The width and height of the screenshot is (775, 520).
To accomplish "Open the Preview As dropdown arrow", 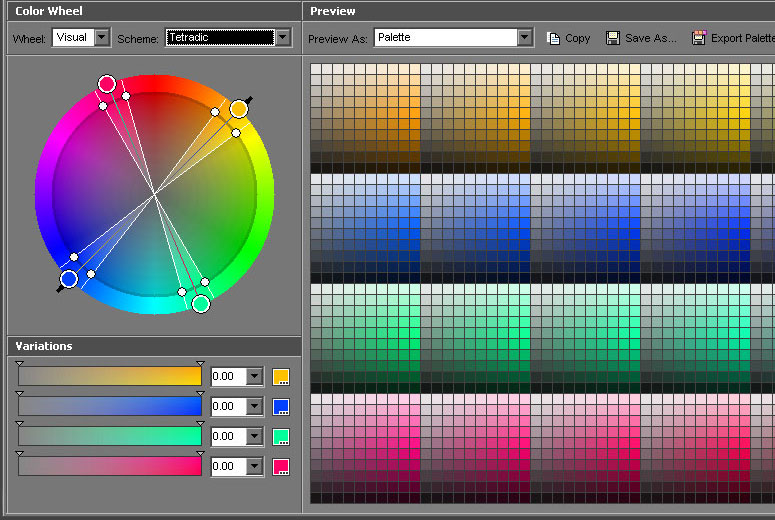I will coord(524,37).
